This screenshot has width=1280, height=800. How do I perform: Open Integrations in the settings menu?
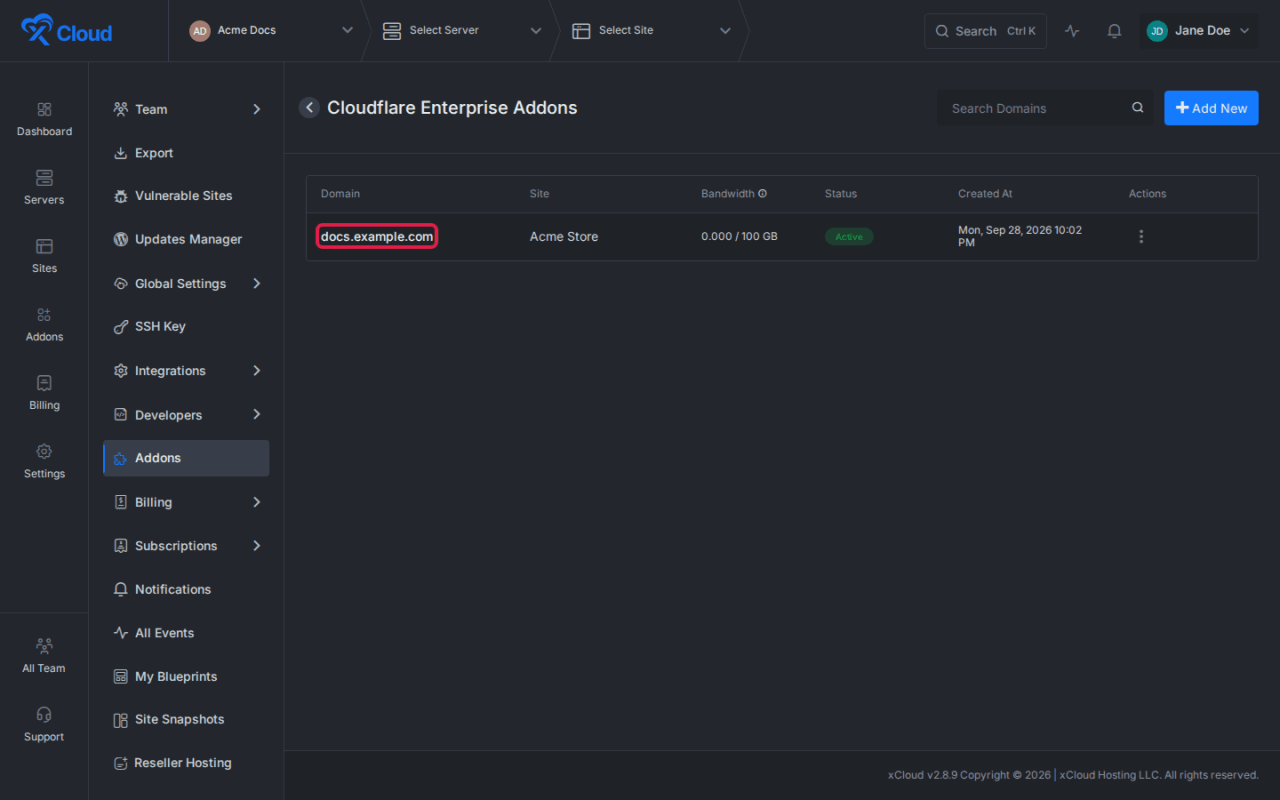tap(186, 371)
